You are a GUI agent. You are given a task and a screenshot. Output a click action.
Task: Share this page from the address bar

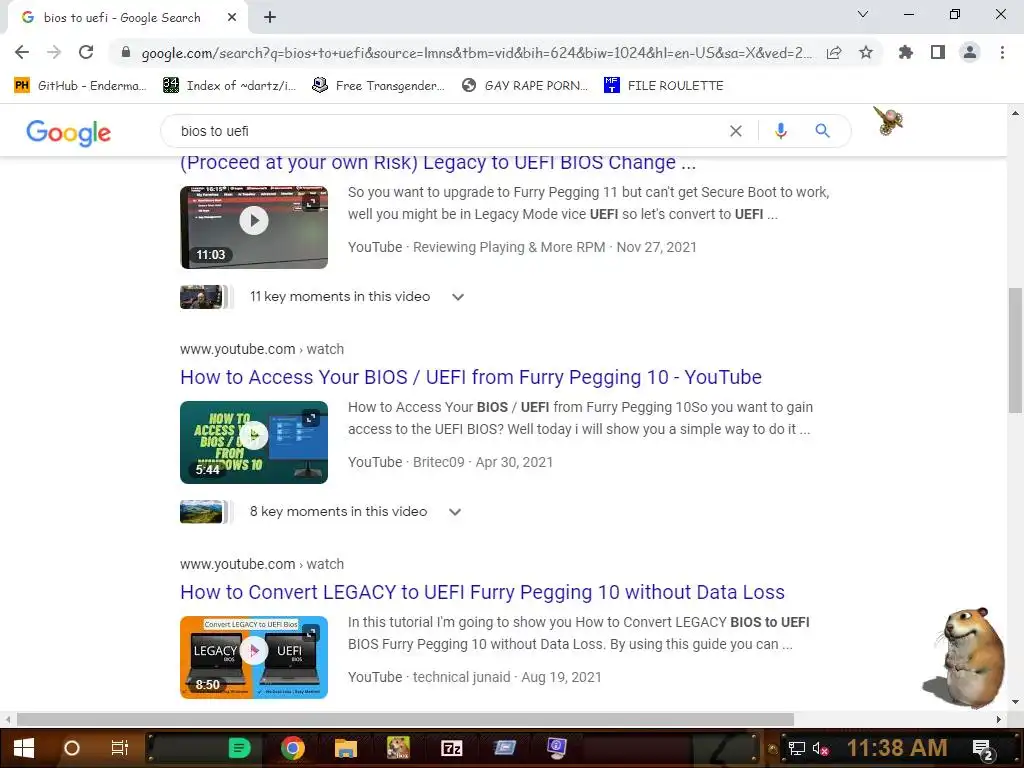pos(834,53)
